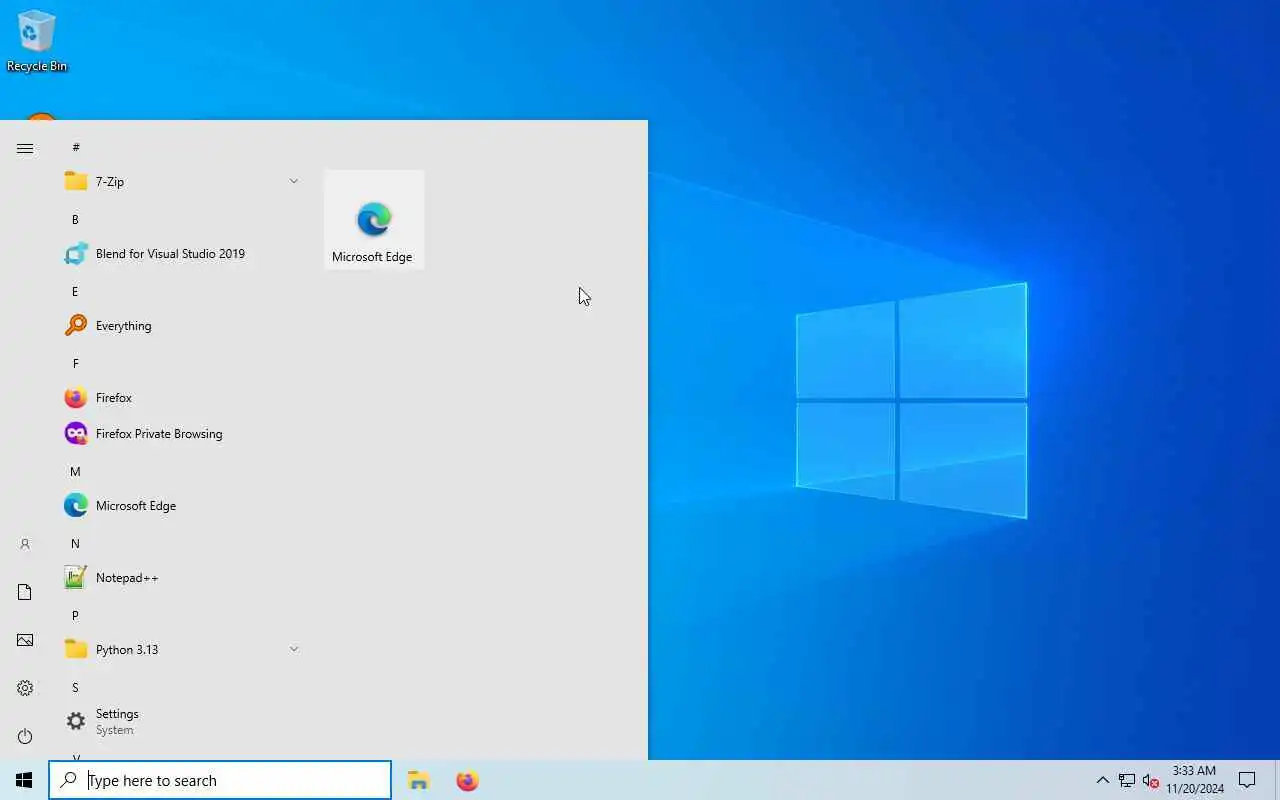Open Firefox from the taskbar
Viewport: 1280px width, 800px height.
point(467,780)
